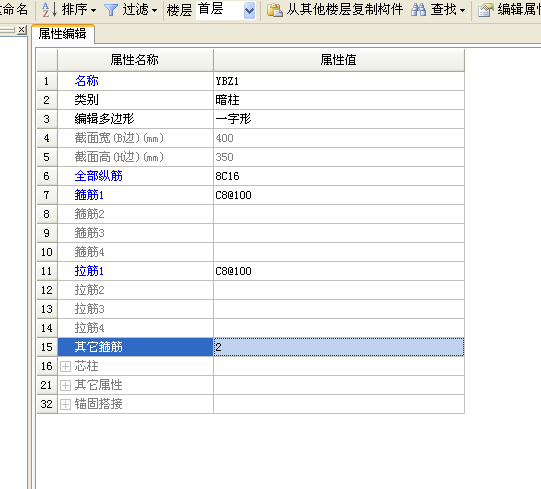Click the 截面高(H边) value 350
The image size is (541, 489).
tap(339, 157)
